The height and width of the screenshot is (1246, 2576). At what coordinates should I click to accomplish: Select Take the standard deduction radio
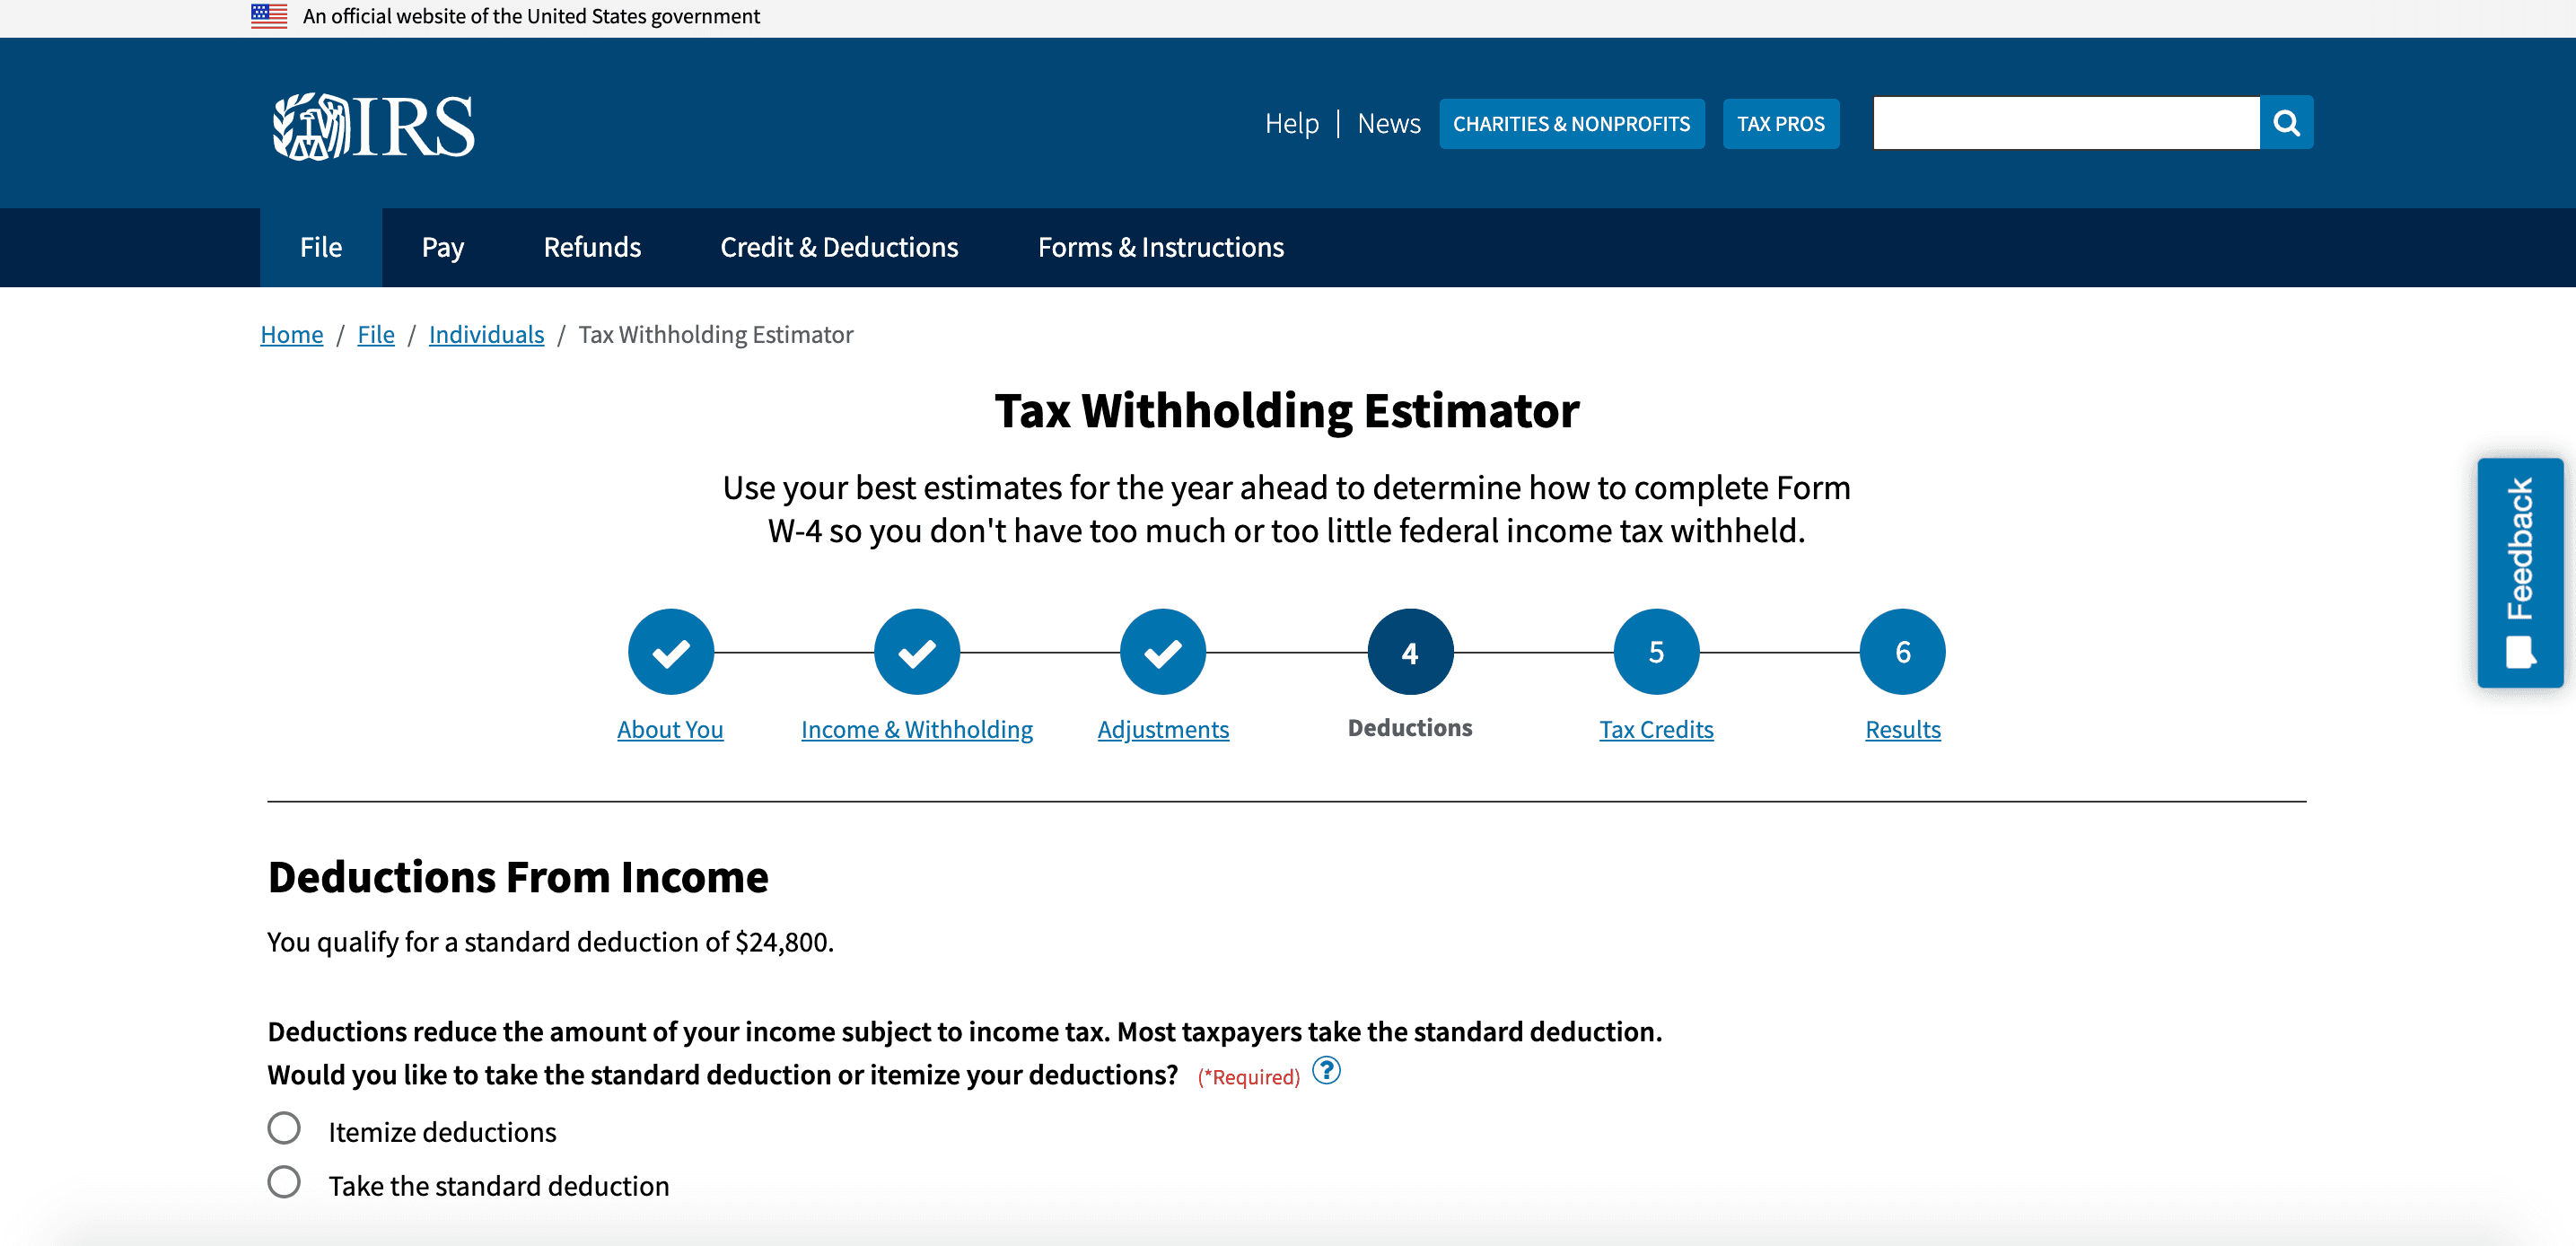(x=284, y=1182)
